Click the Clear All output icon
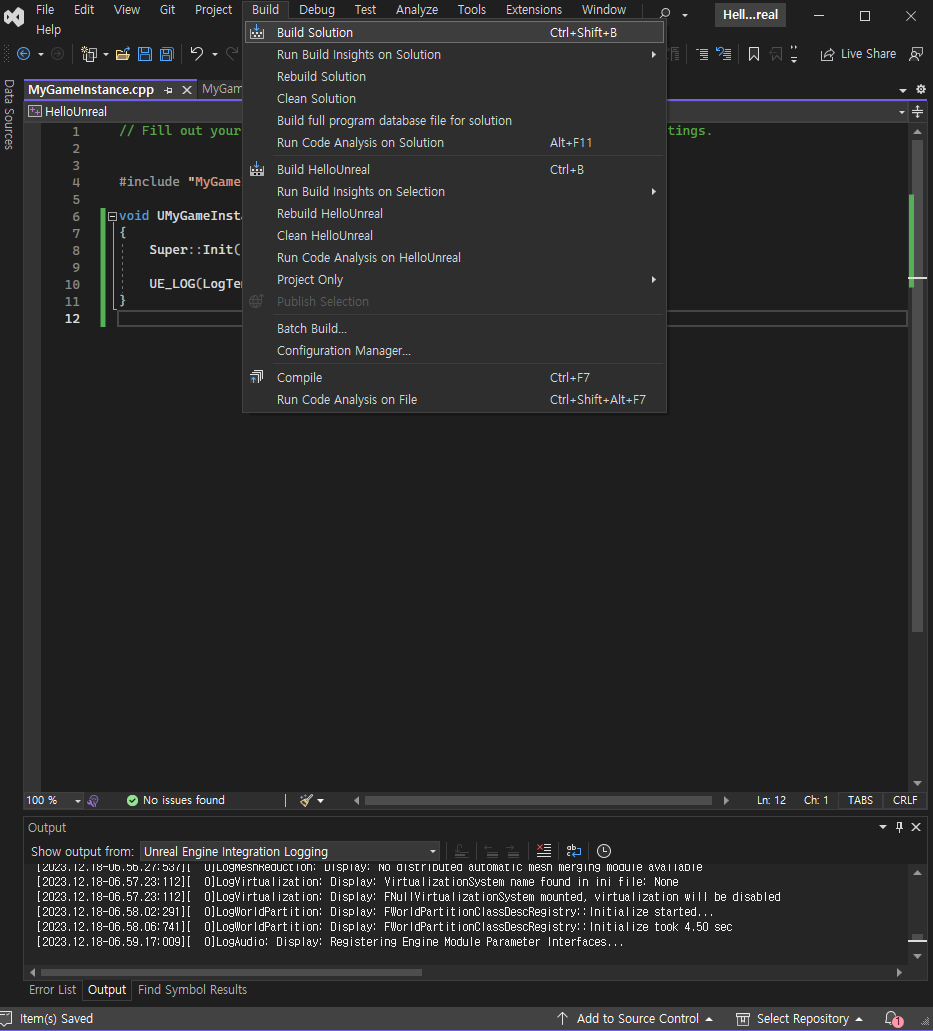This screenshot has height=1031, width=933. (x=544, y=851)
